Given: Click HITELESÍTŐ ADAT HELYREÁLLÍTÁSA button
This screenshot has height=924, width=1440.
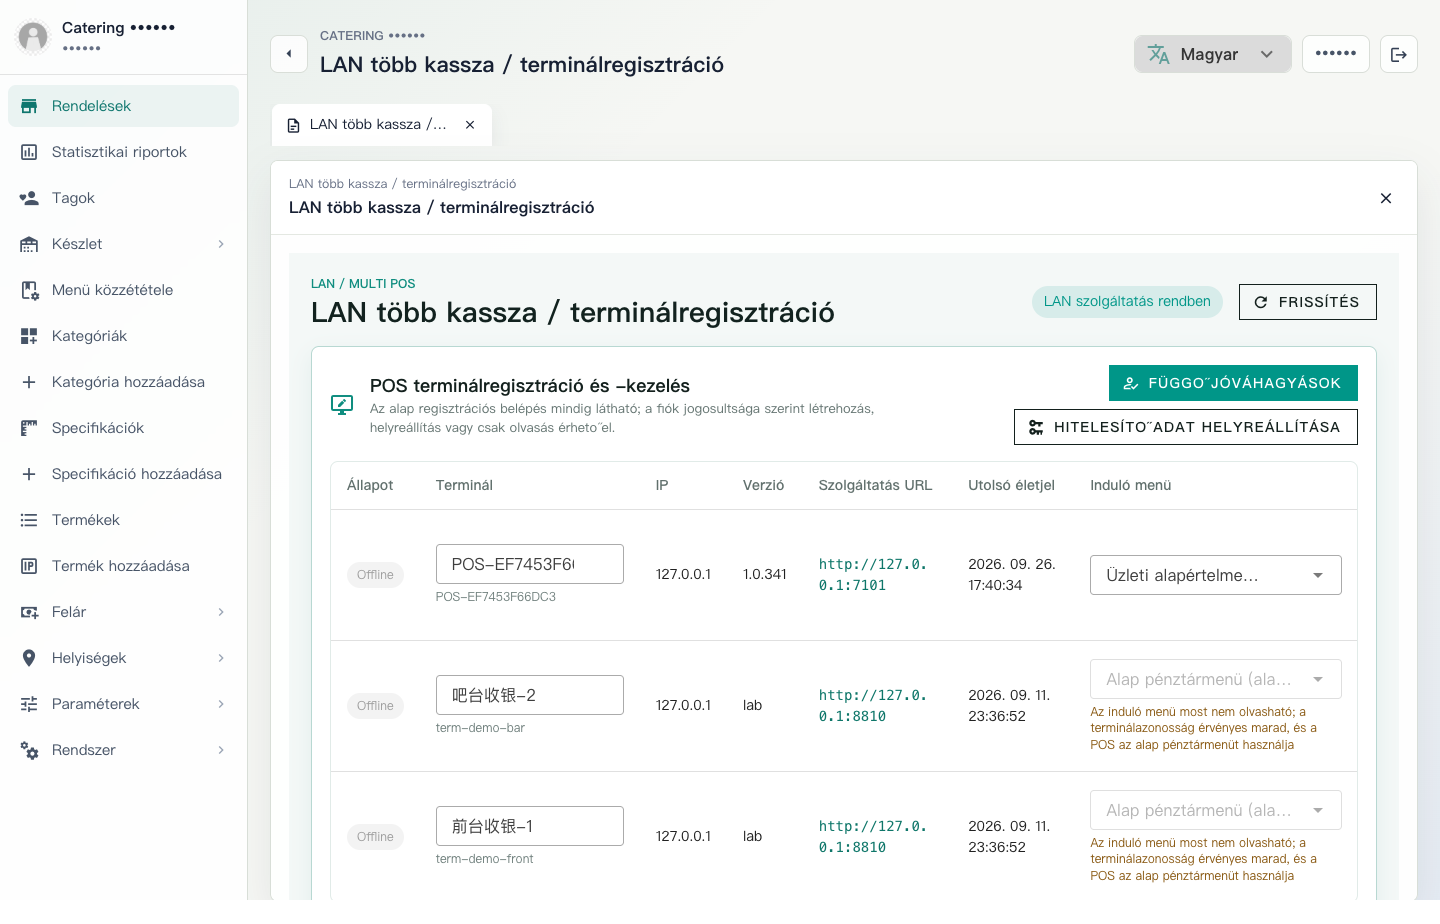Looking at the screenshot, I should 1185,427.
